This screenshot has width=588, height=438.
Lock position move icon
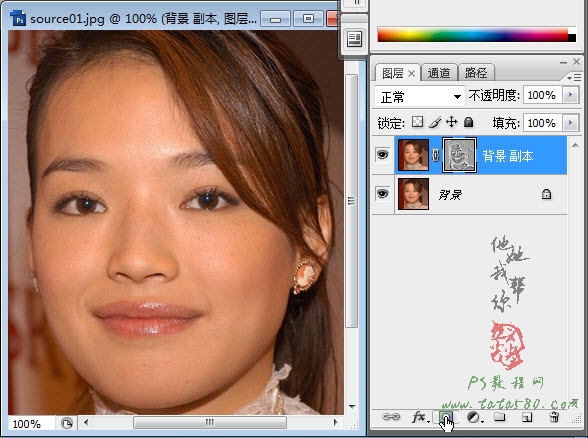point(452,122)
